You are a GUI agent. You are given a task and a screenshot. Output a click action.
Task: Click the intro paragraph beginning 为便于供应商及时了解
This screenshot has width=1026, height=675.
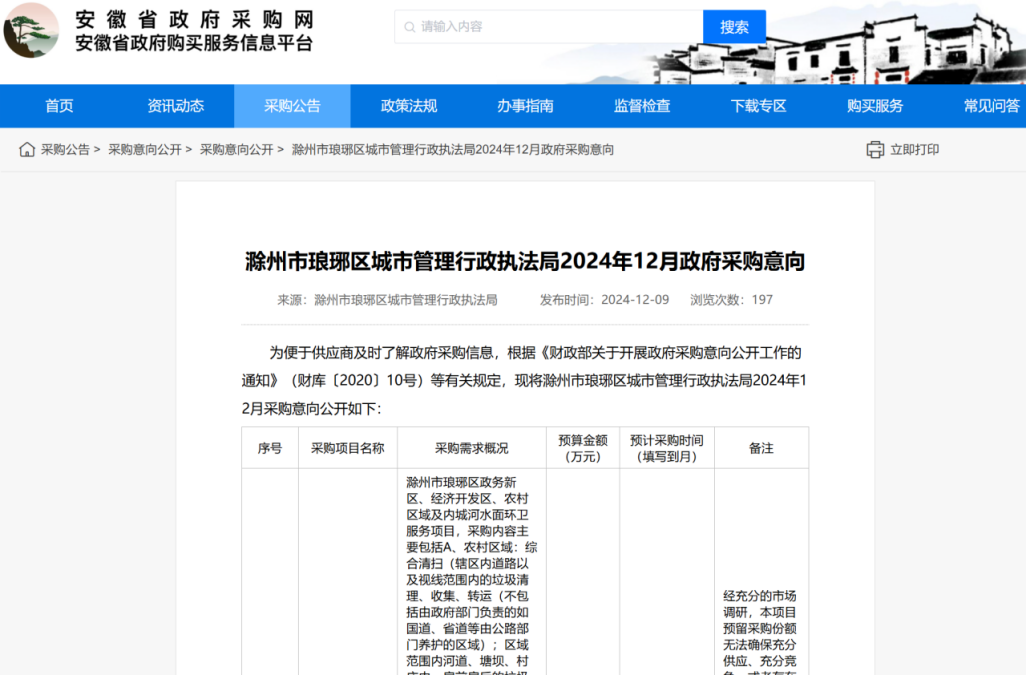tap(525, 381)
